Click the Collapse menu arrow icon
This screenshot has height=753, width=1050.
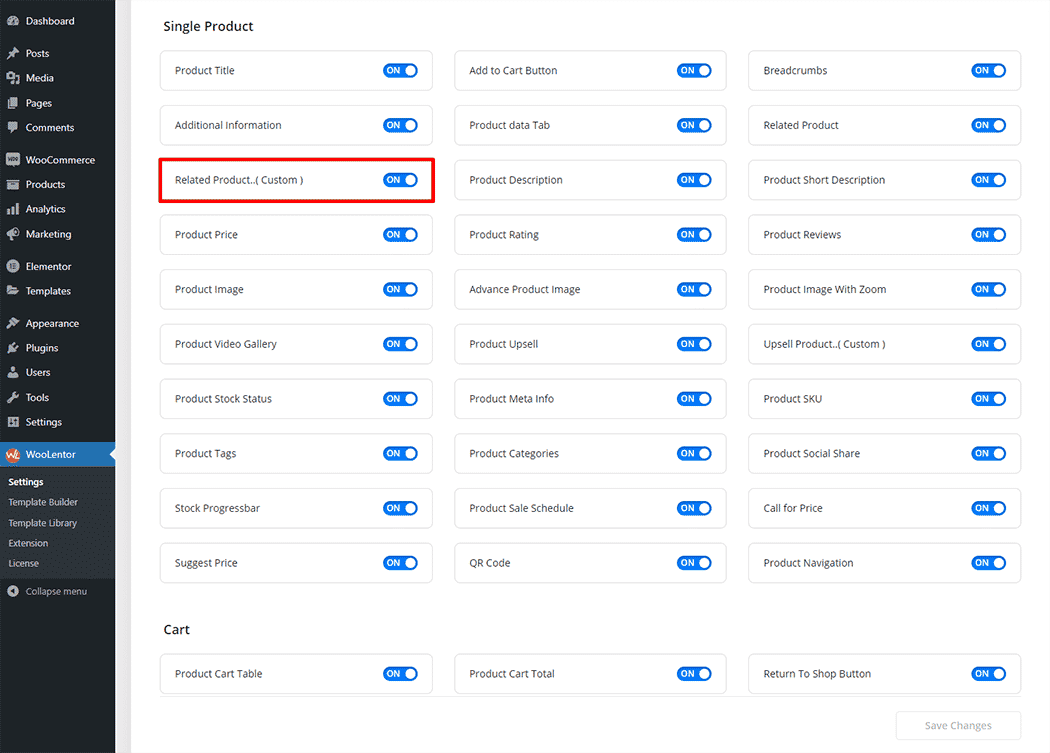point(12,591)
